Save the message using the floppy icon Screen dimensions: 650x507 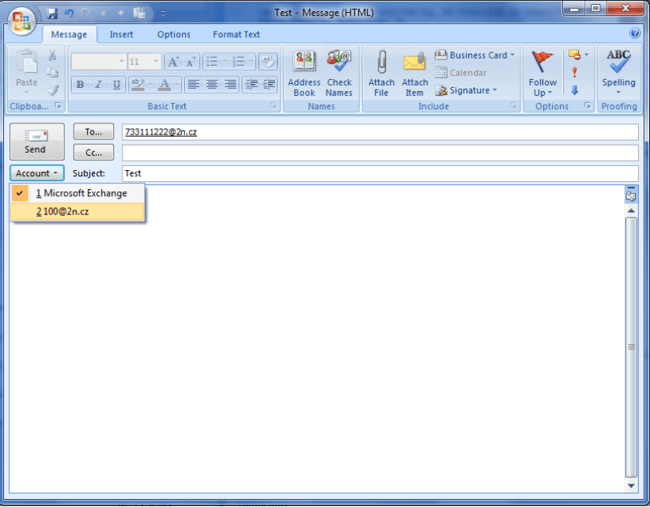coord(51,13)
